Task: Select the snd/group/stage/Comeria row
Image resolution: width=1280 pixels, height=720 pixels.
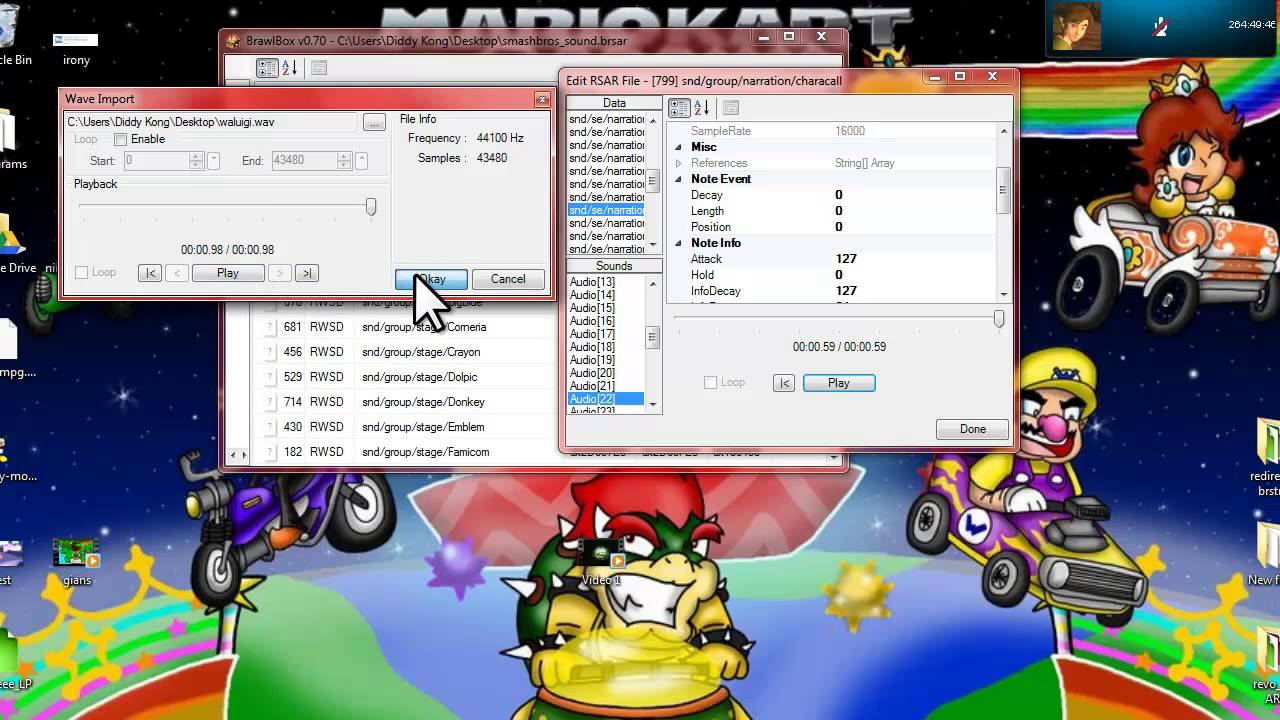Action: coord(424,327)
